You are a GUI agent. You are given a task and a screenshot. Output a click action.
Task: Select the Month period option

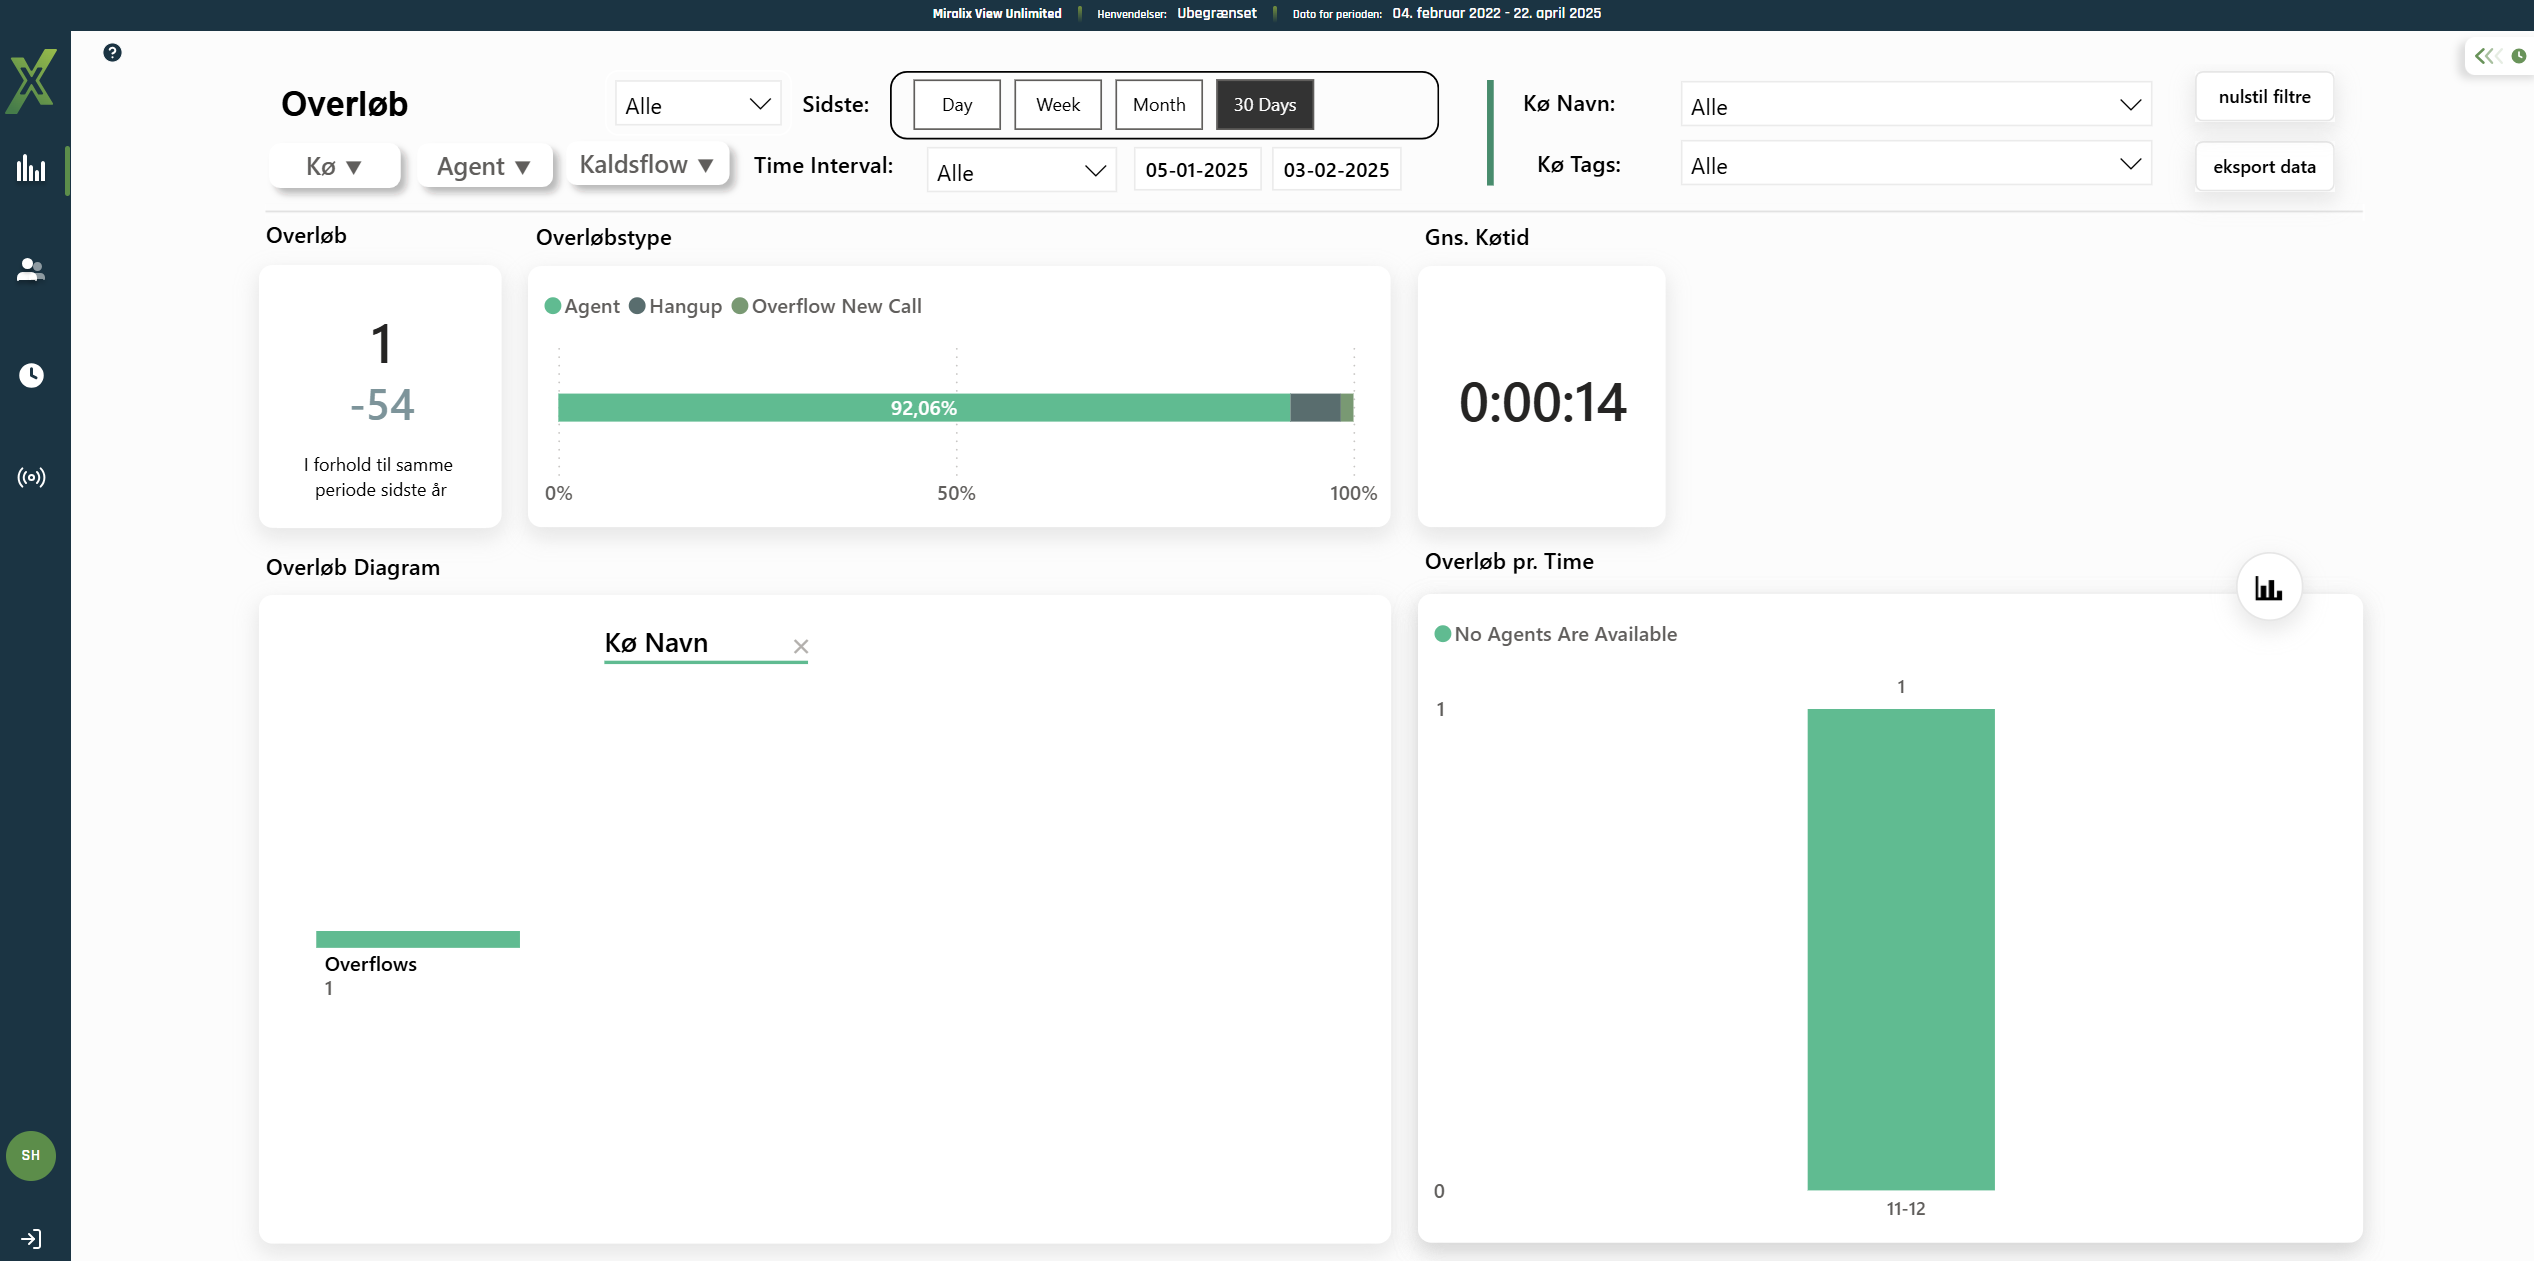coord(1158,105)
